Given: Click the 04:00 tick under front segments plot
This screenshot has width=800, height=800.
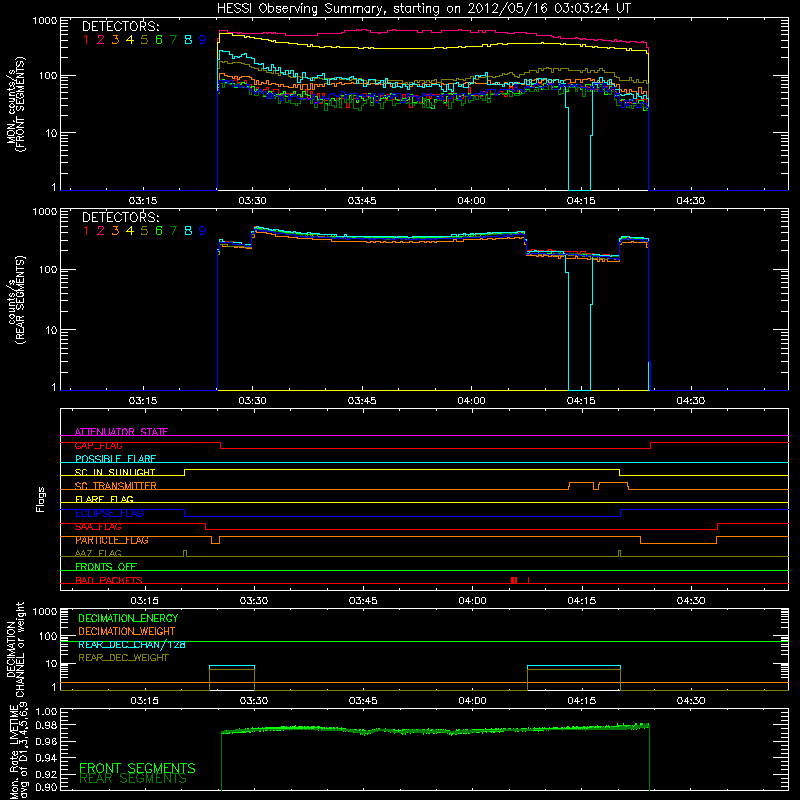Looking at the screenshot, I should (x=471, y=201).
